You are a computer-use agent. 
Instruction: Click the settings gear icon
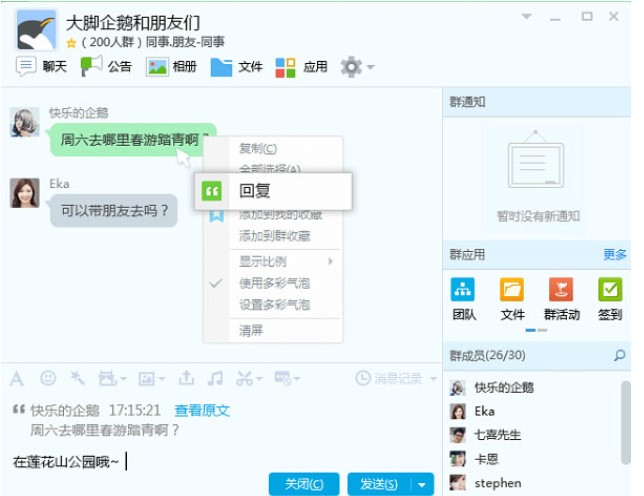(x=351, y=67)
